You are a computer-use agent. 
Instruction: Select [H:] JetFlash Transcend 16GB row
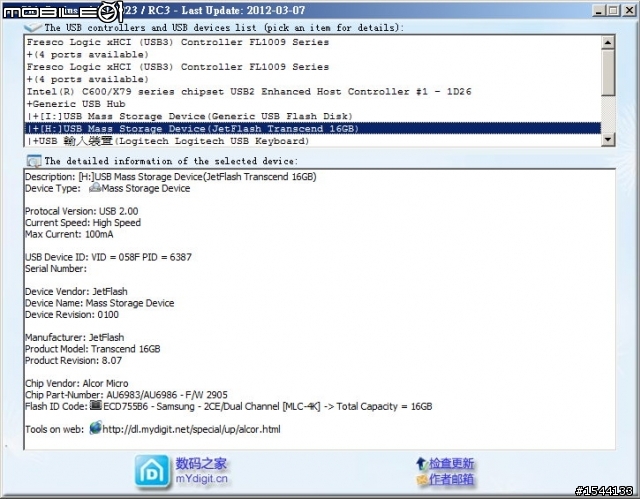coord(313,128)
